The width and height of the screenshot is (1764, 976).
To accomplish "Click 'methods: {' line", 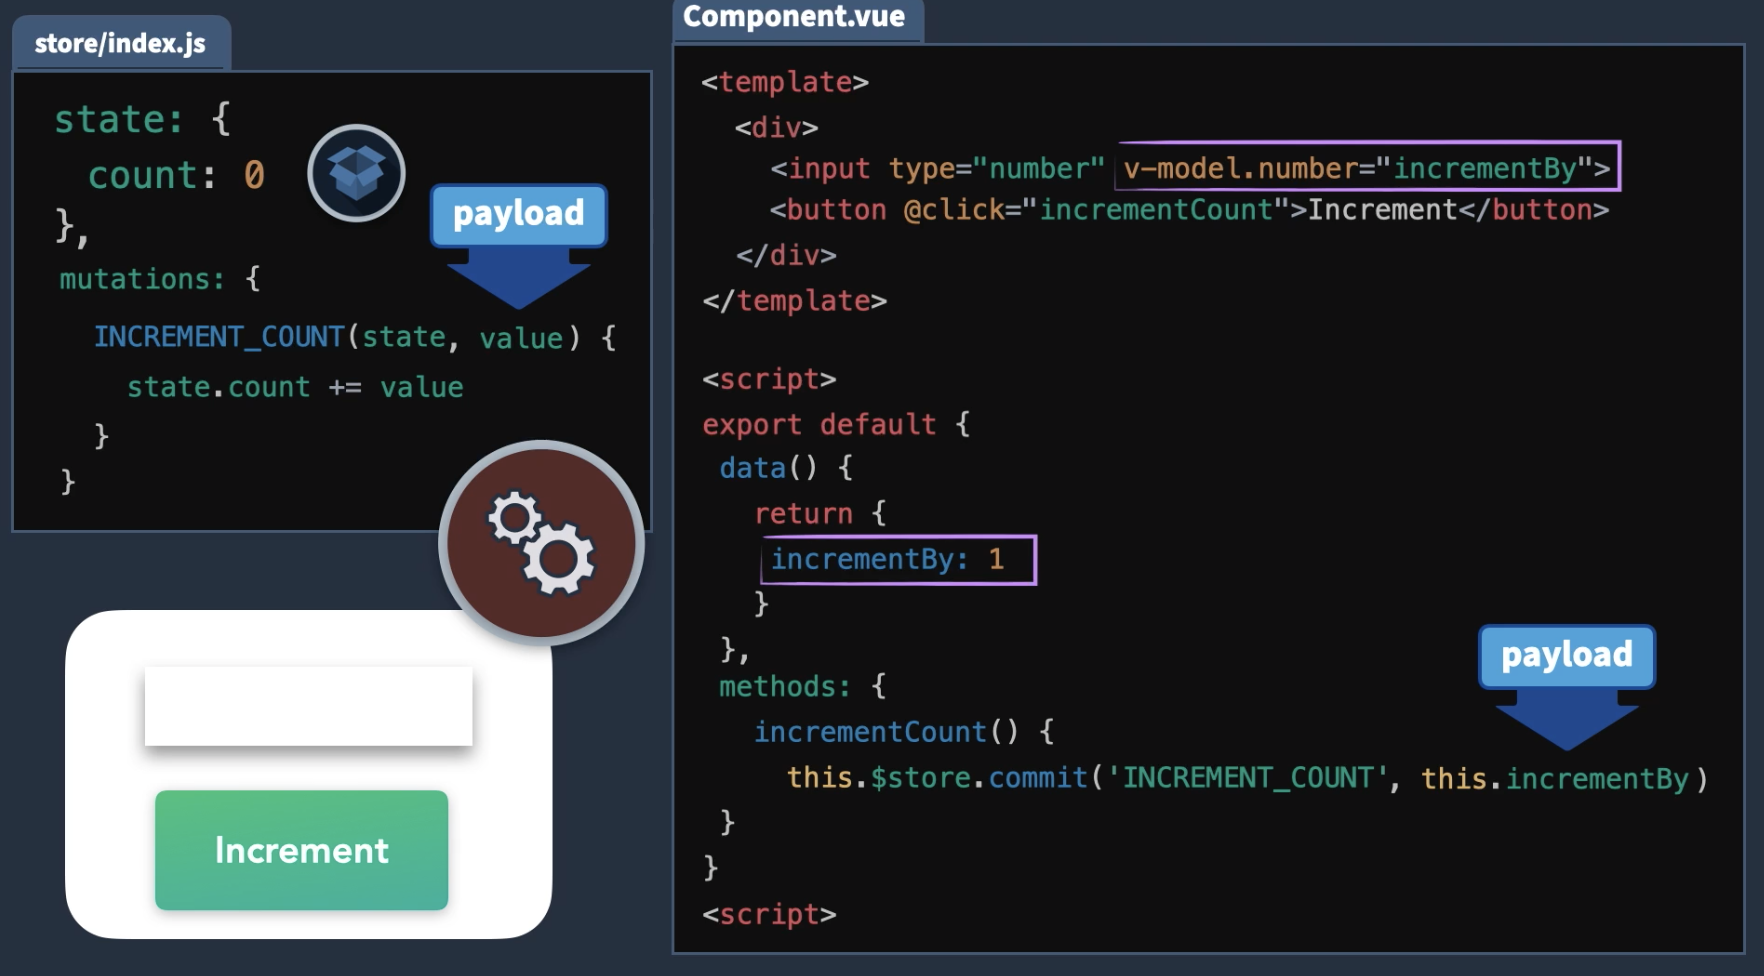I will tap(802, 686).
